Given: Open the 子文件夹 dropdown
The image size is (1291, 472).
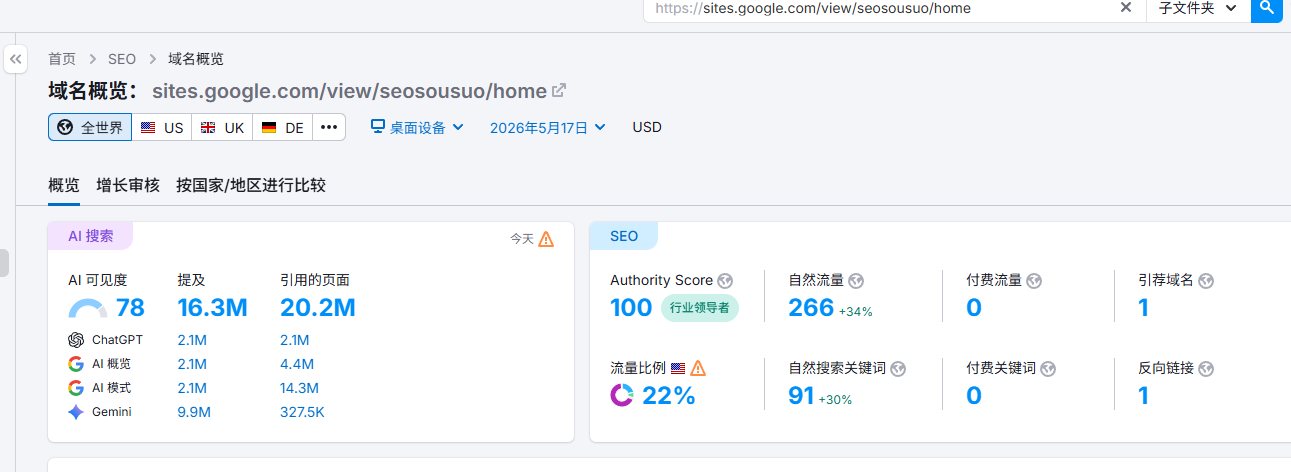Looking at the screenshot, I should pos(1198,8).
